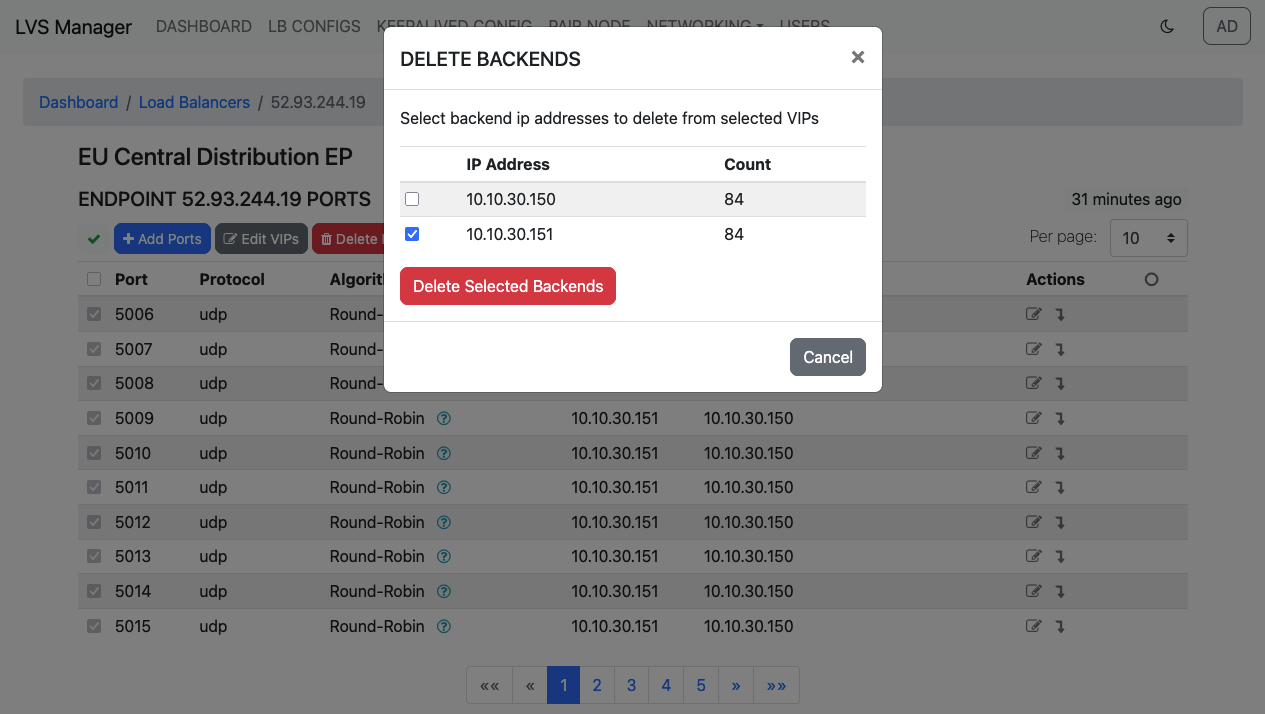Go to page 4 in pagination
The height and width of the screenshot is (714, 1265).
point(666,685)
